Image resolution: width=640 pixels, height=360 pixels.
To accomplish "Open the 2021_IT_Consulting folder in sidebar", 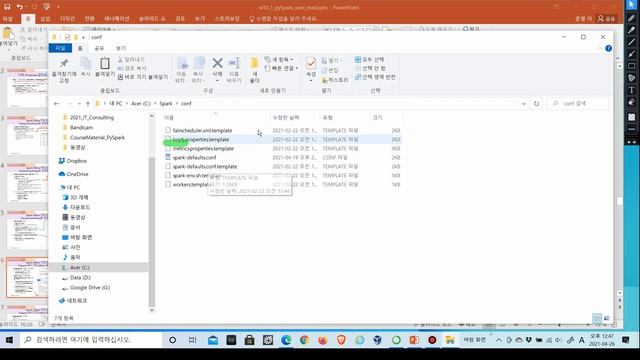I will coord(91,118).
